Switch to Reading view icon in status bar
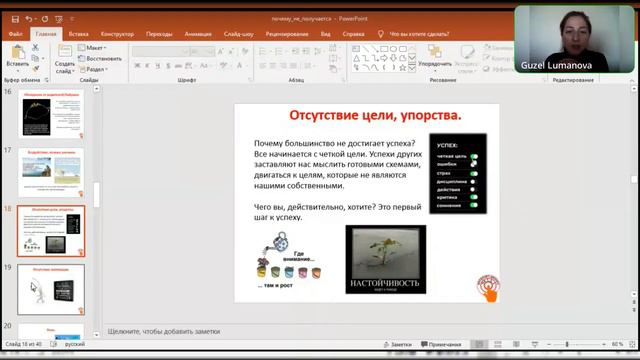Screen dimensions: 640x360 coord(516,344)
